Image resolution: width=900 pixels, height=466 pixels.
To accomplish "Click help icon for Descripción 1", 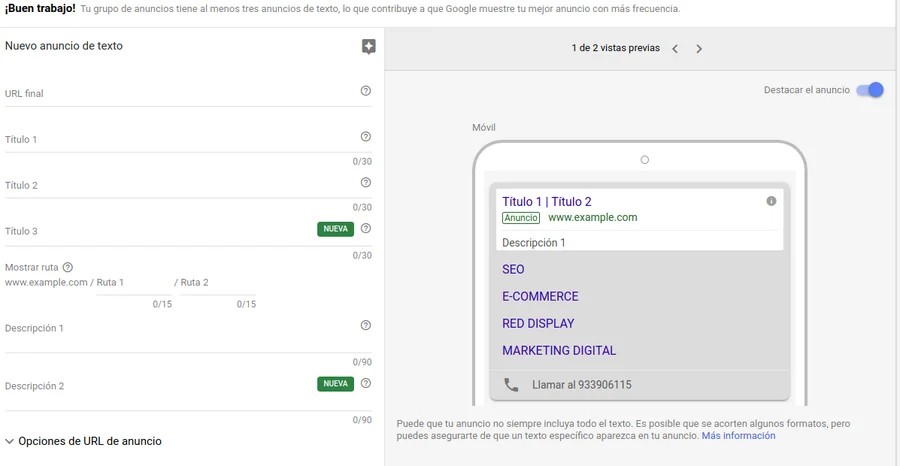I will point(366,326).
